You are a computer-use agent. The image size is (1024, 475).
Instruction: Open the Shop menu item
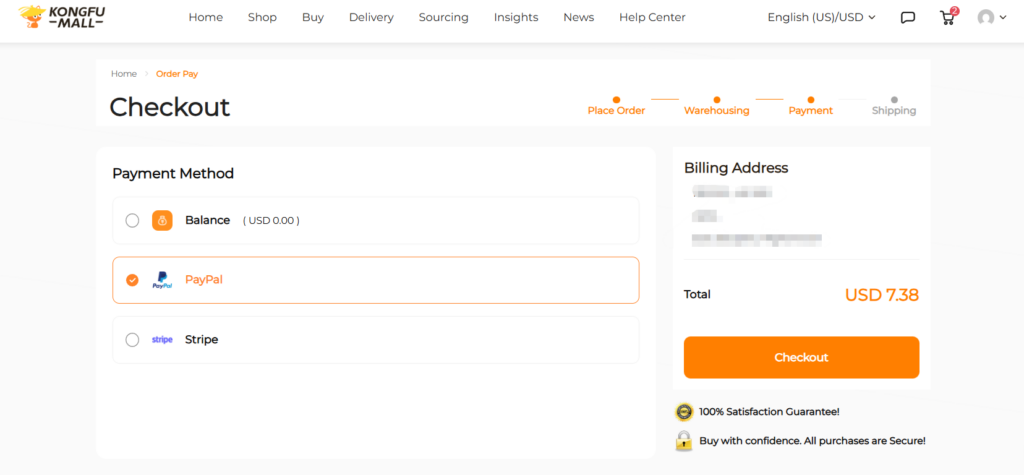263,18
